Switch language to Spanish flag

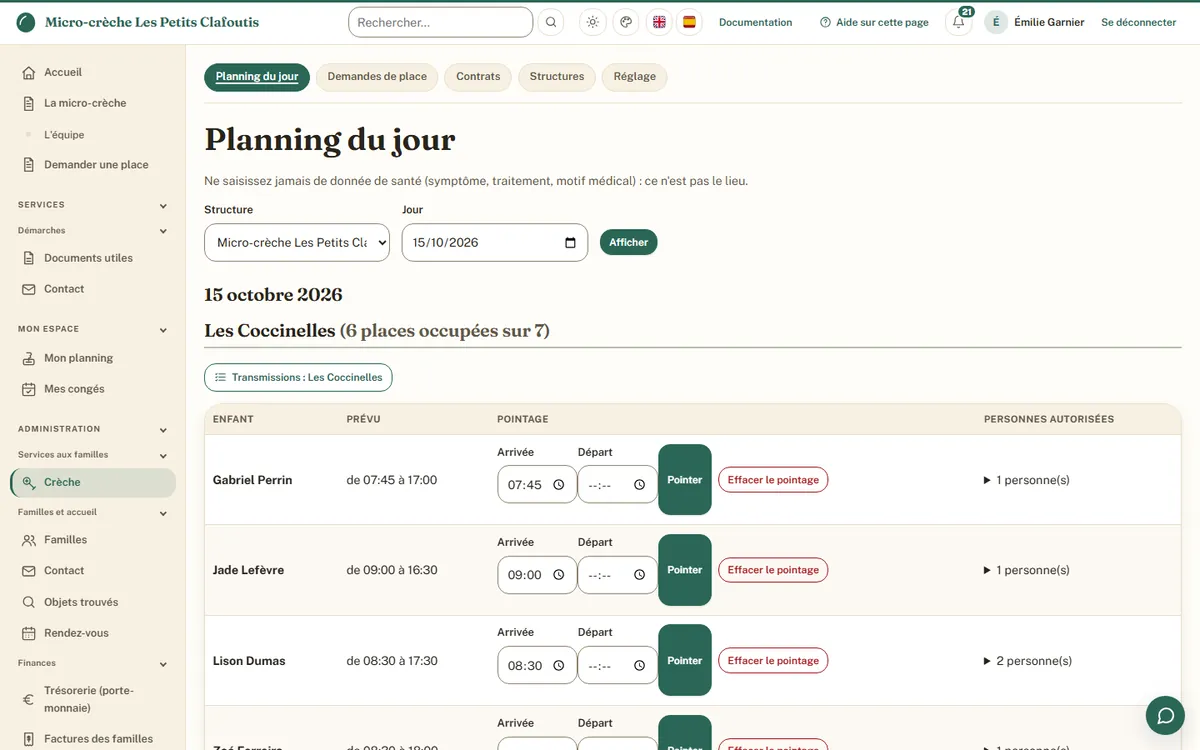click(689, 22)
